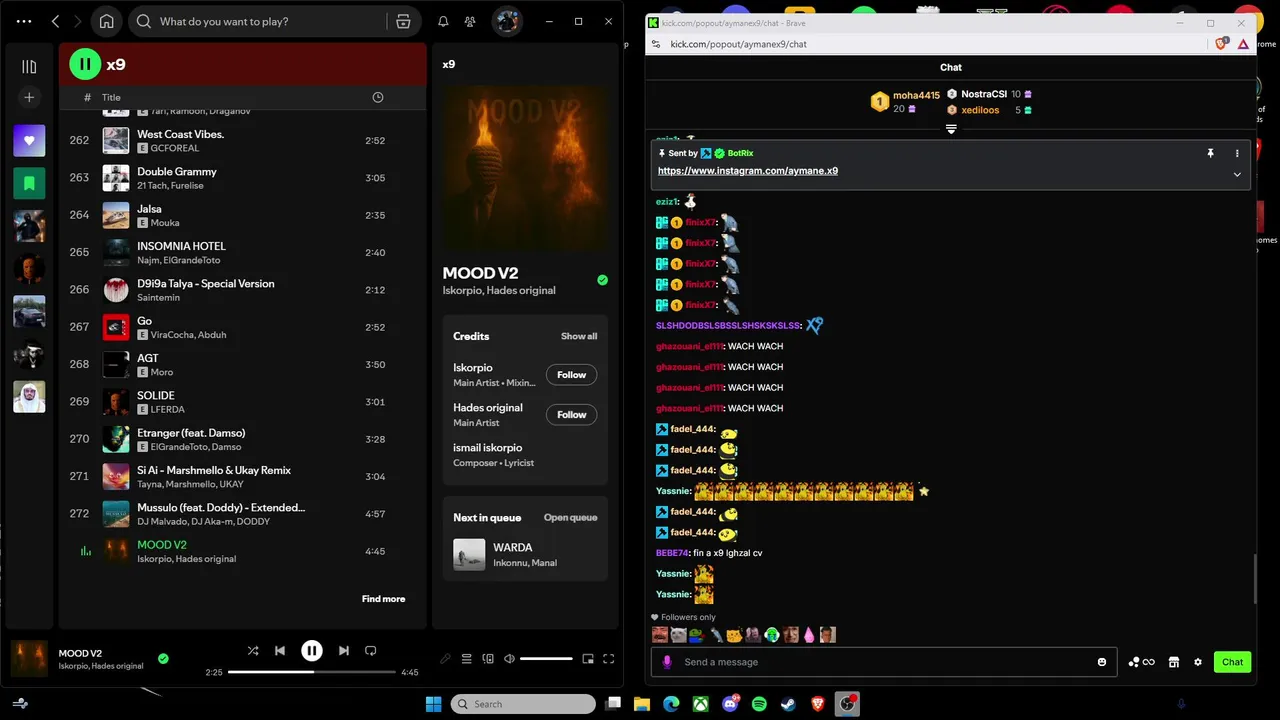Skip to the previous track
Viewport: 1280px width, 720px height.
[x=280, y=651]
